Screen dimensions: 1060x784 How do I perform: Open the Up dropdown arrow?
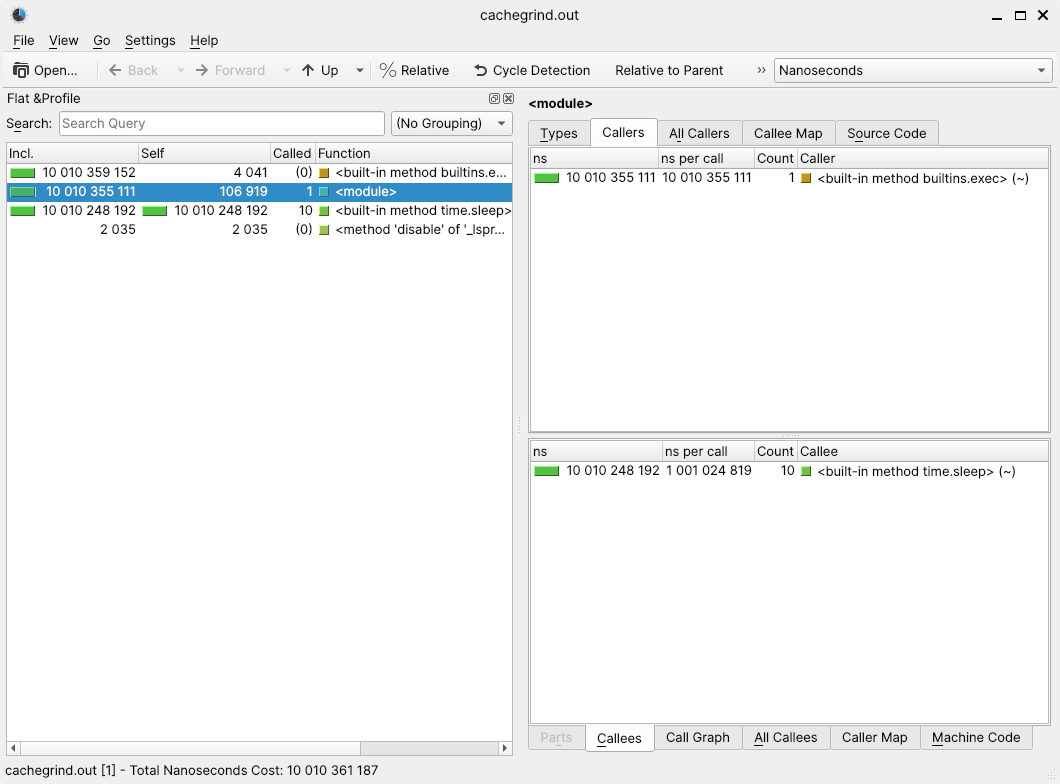(x=360, y=70)
